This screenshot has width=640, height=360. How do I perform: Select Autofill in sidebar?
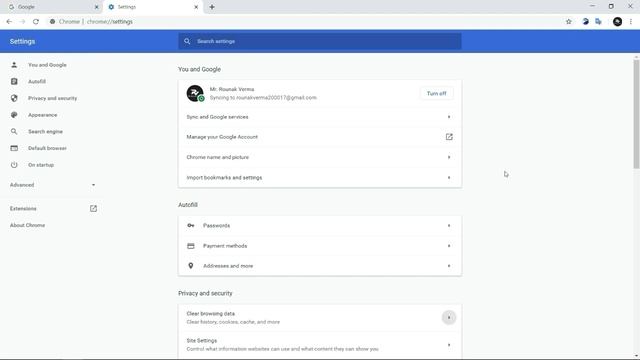coord(37,82)
